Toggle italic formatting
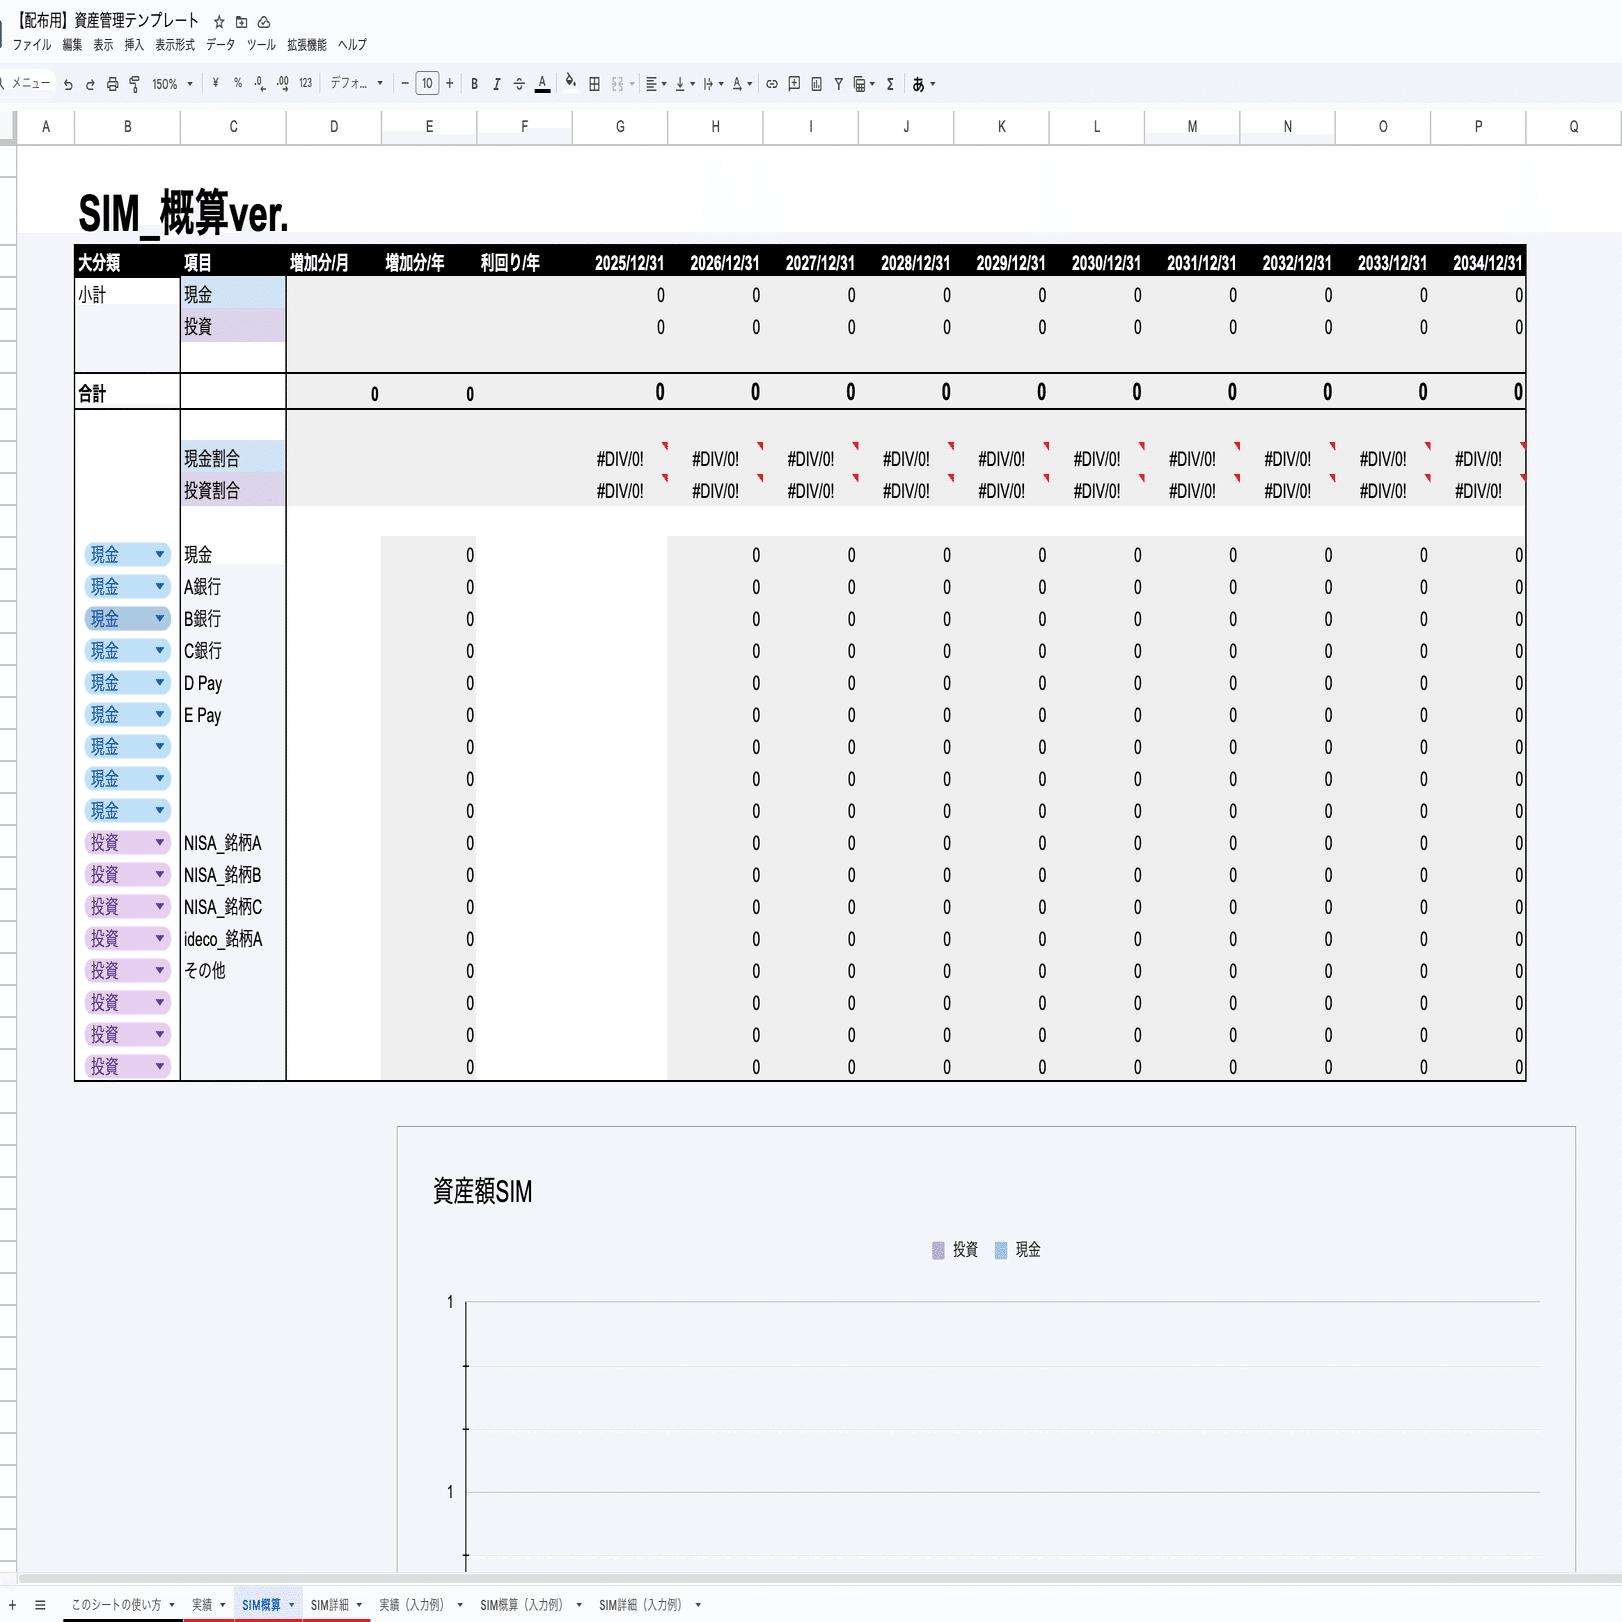 495,83
